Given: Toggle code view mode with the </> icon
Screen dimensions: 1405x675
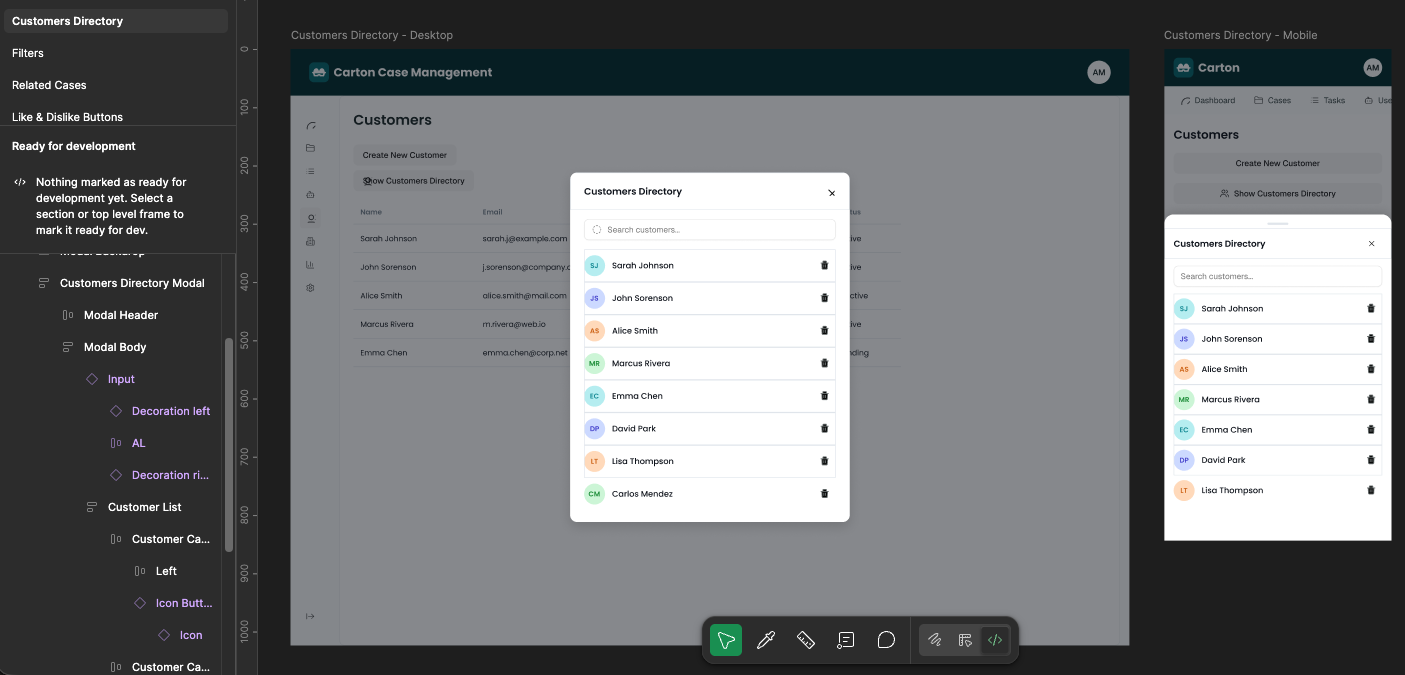Looking at the screenshot, I should click(x=995, y=639).
